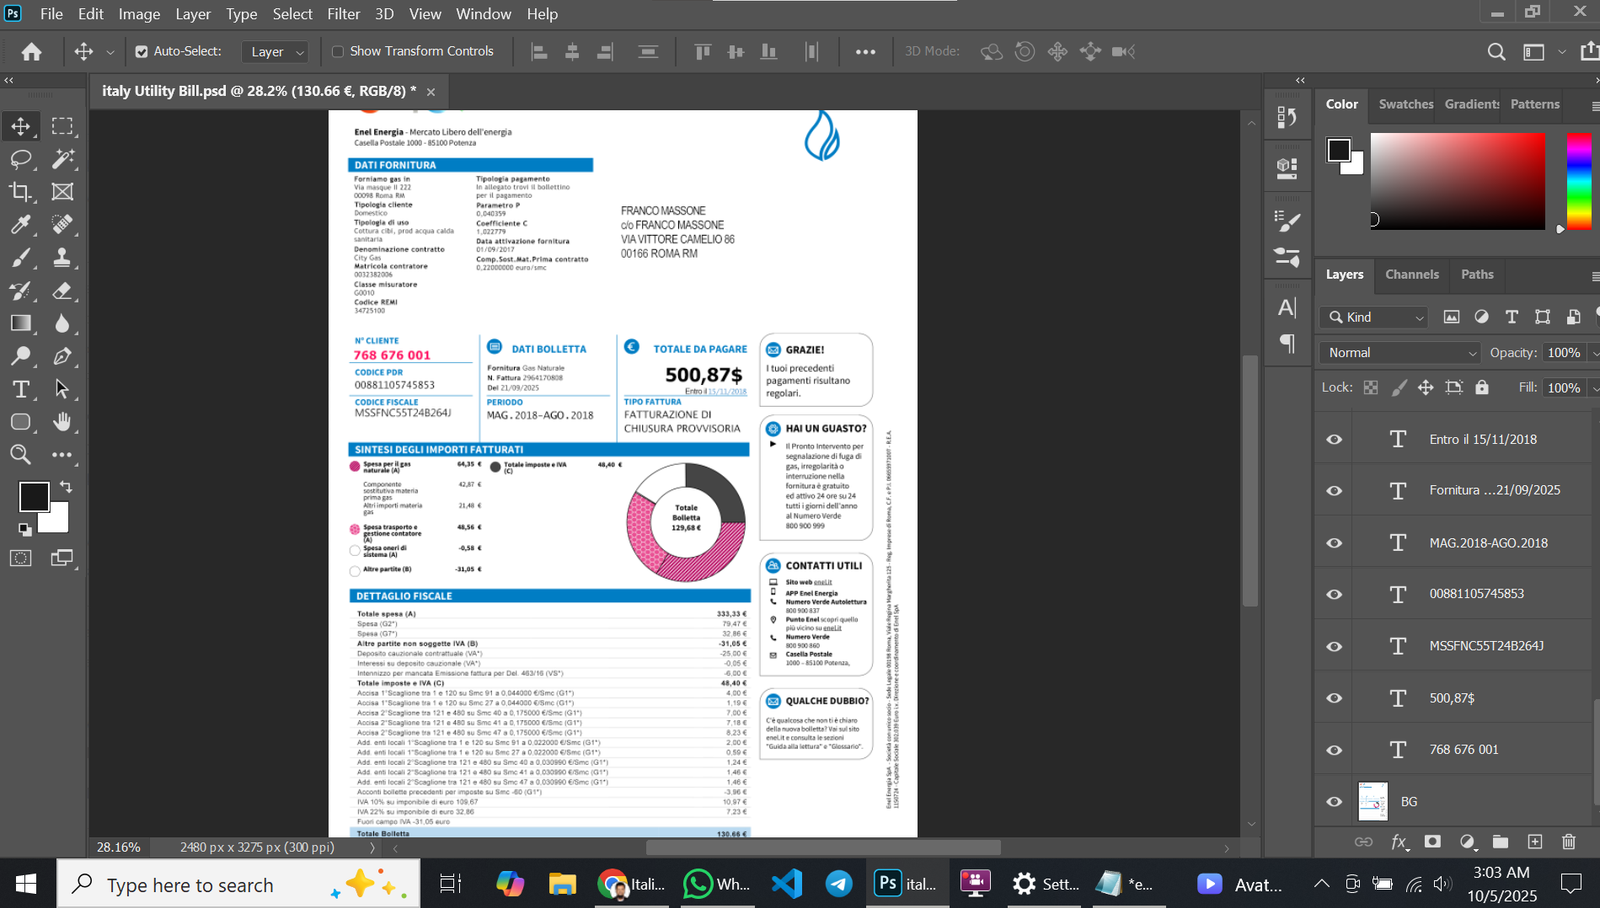Switch to the Channels tab

1411,274
